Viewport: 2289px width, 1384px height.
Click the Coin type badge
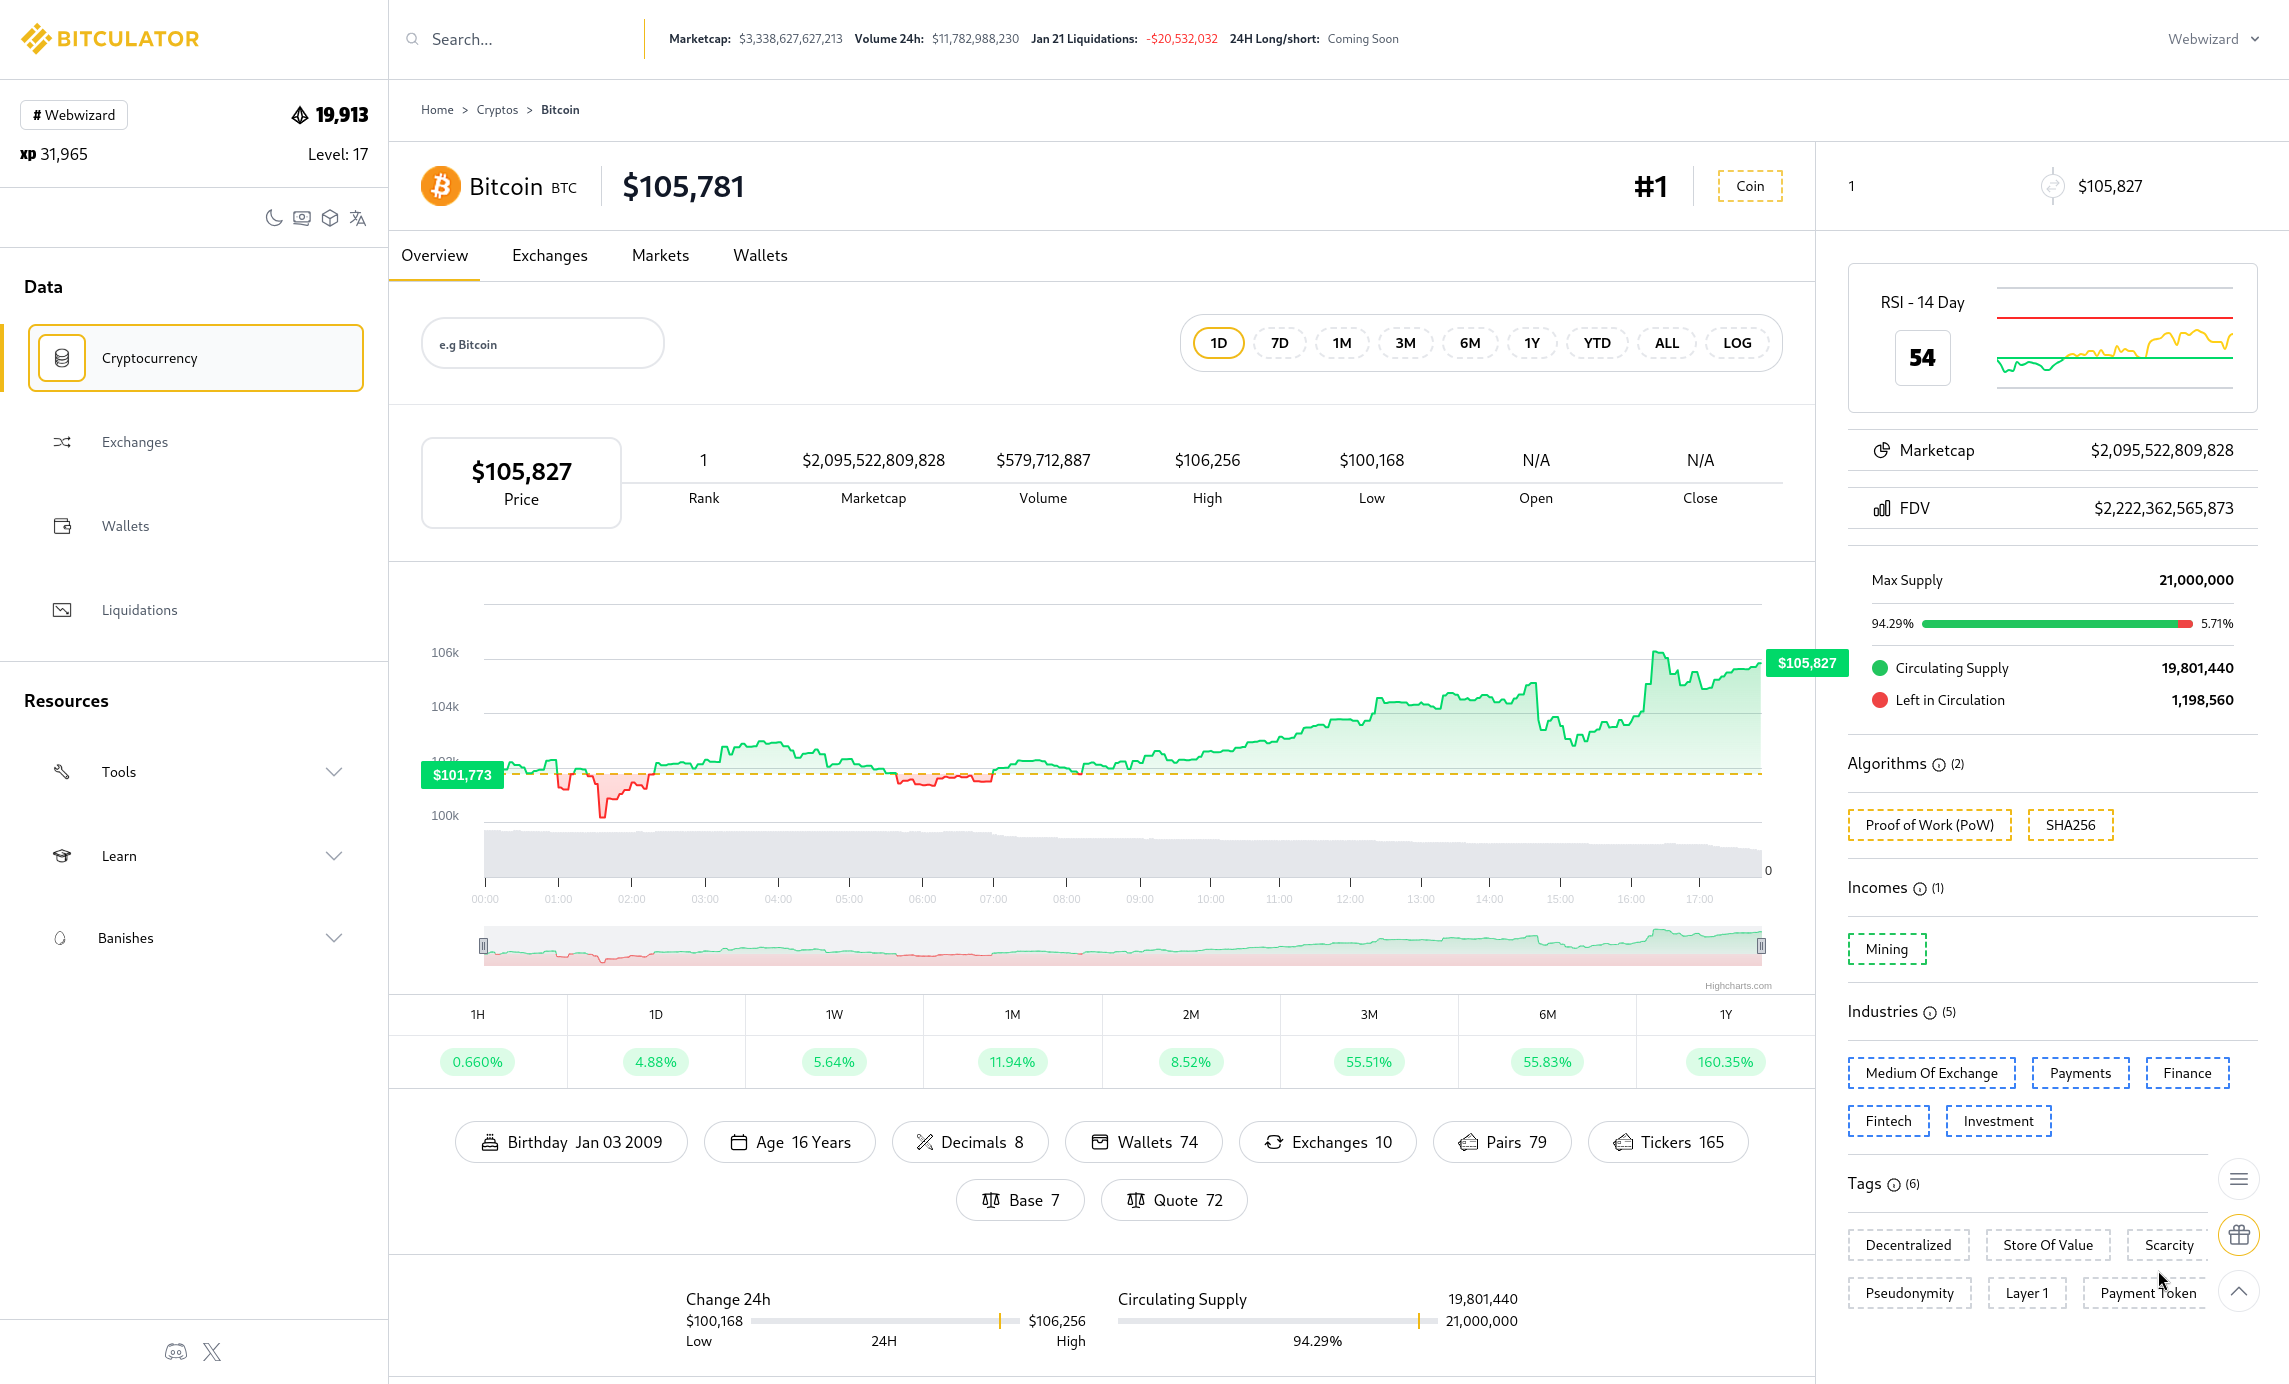coord(1750,186)
